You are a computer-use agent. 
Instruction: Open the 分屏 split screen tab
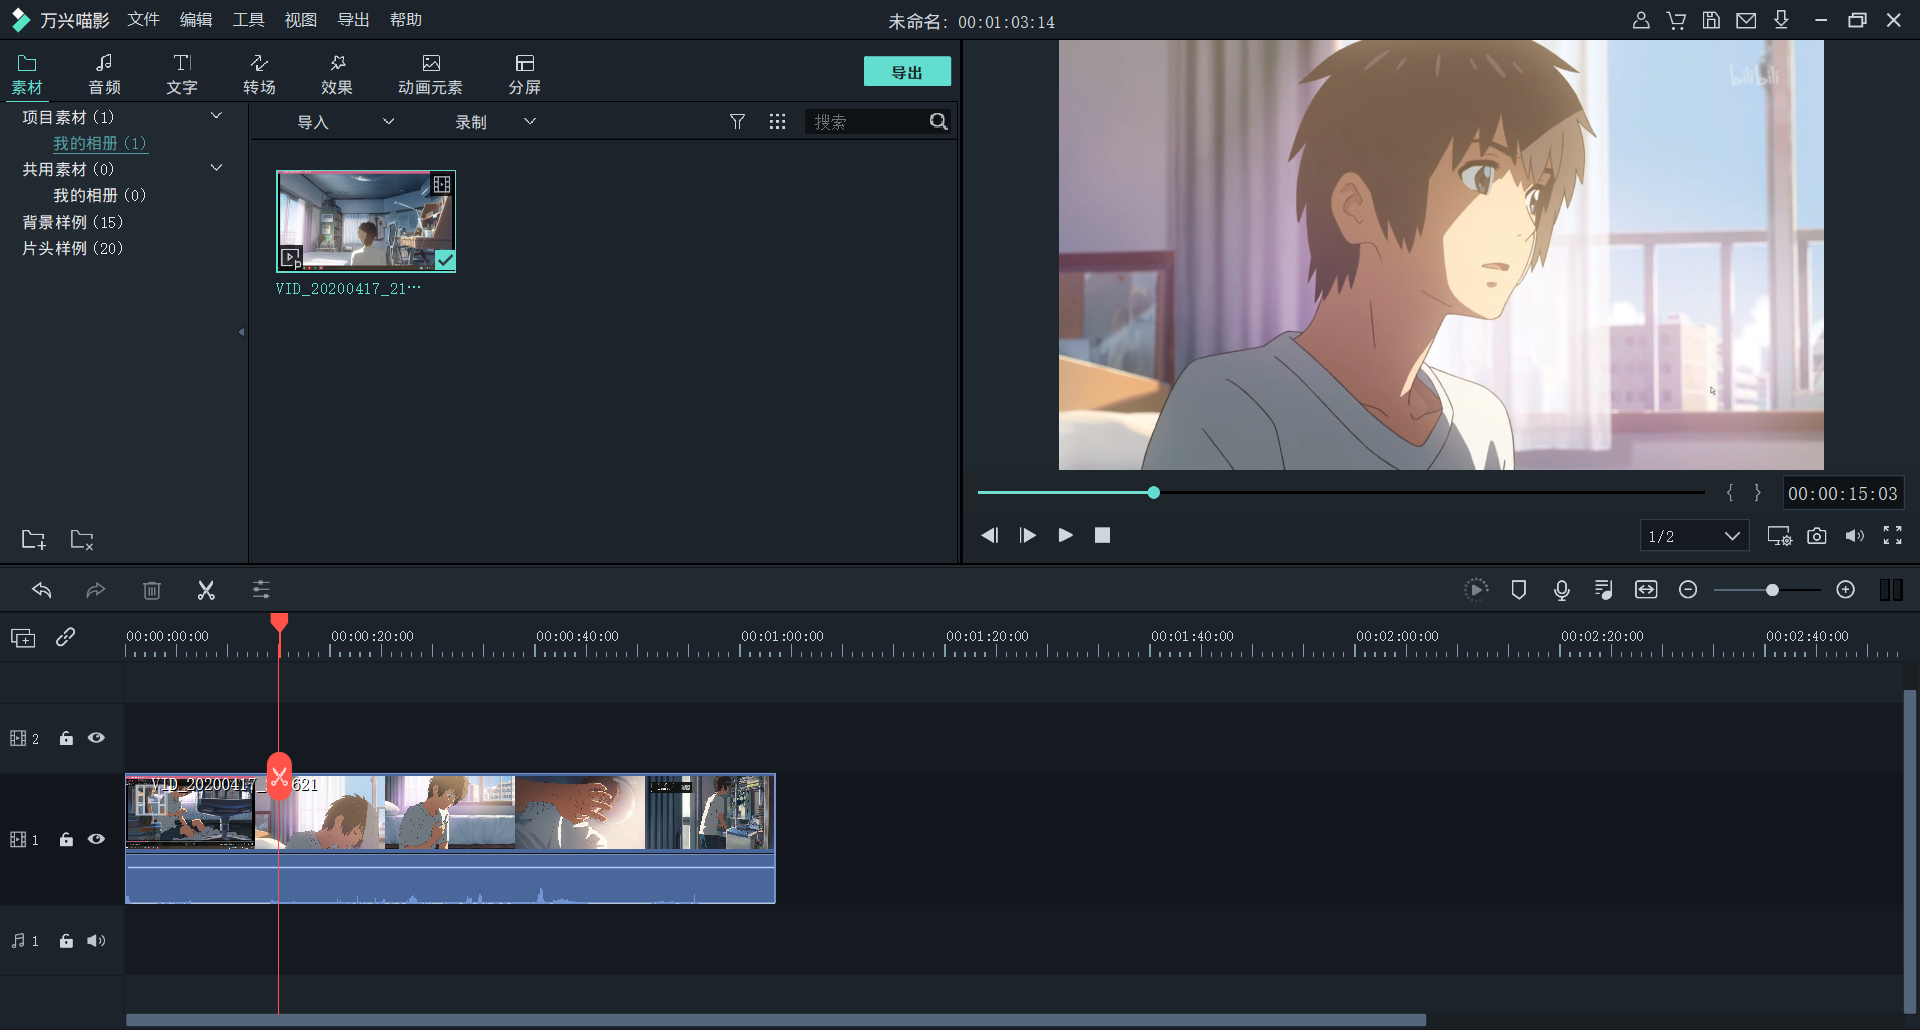(524, 75)
